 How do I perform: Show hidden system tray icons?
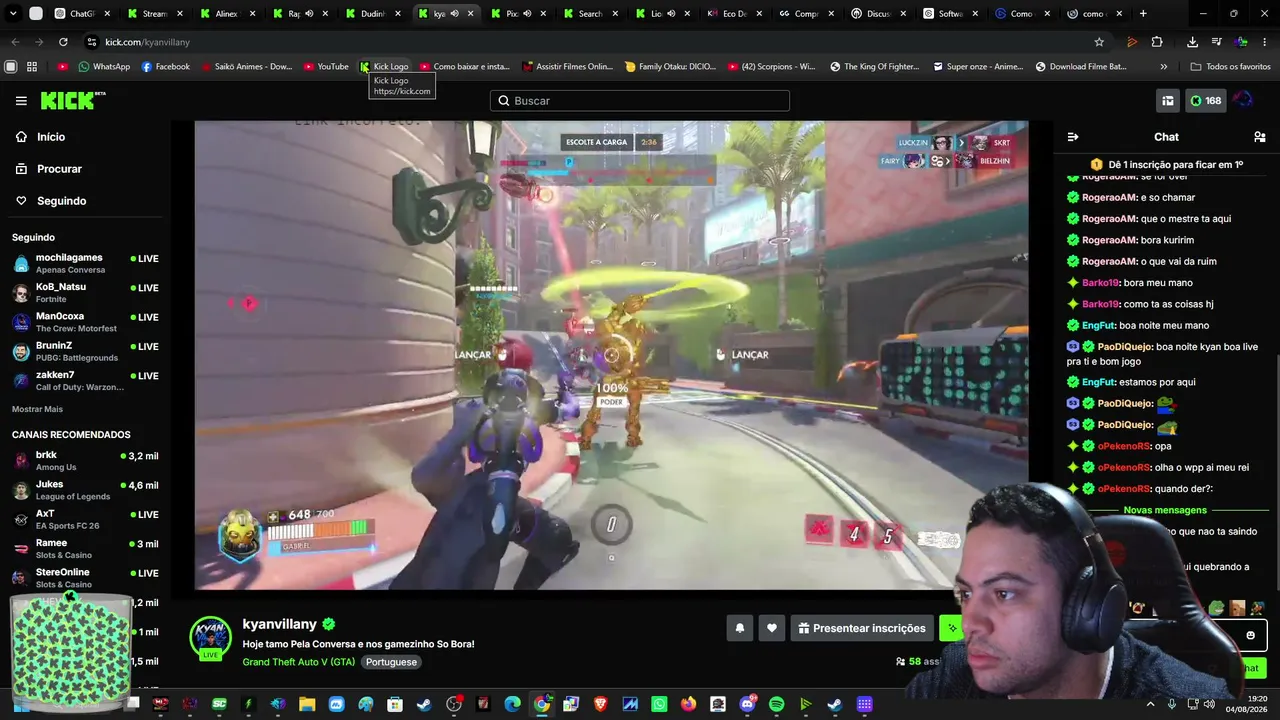[1150, 704]
